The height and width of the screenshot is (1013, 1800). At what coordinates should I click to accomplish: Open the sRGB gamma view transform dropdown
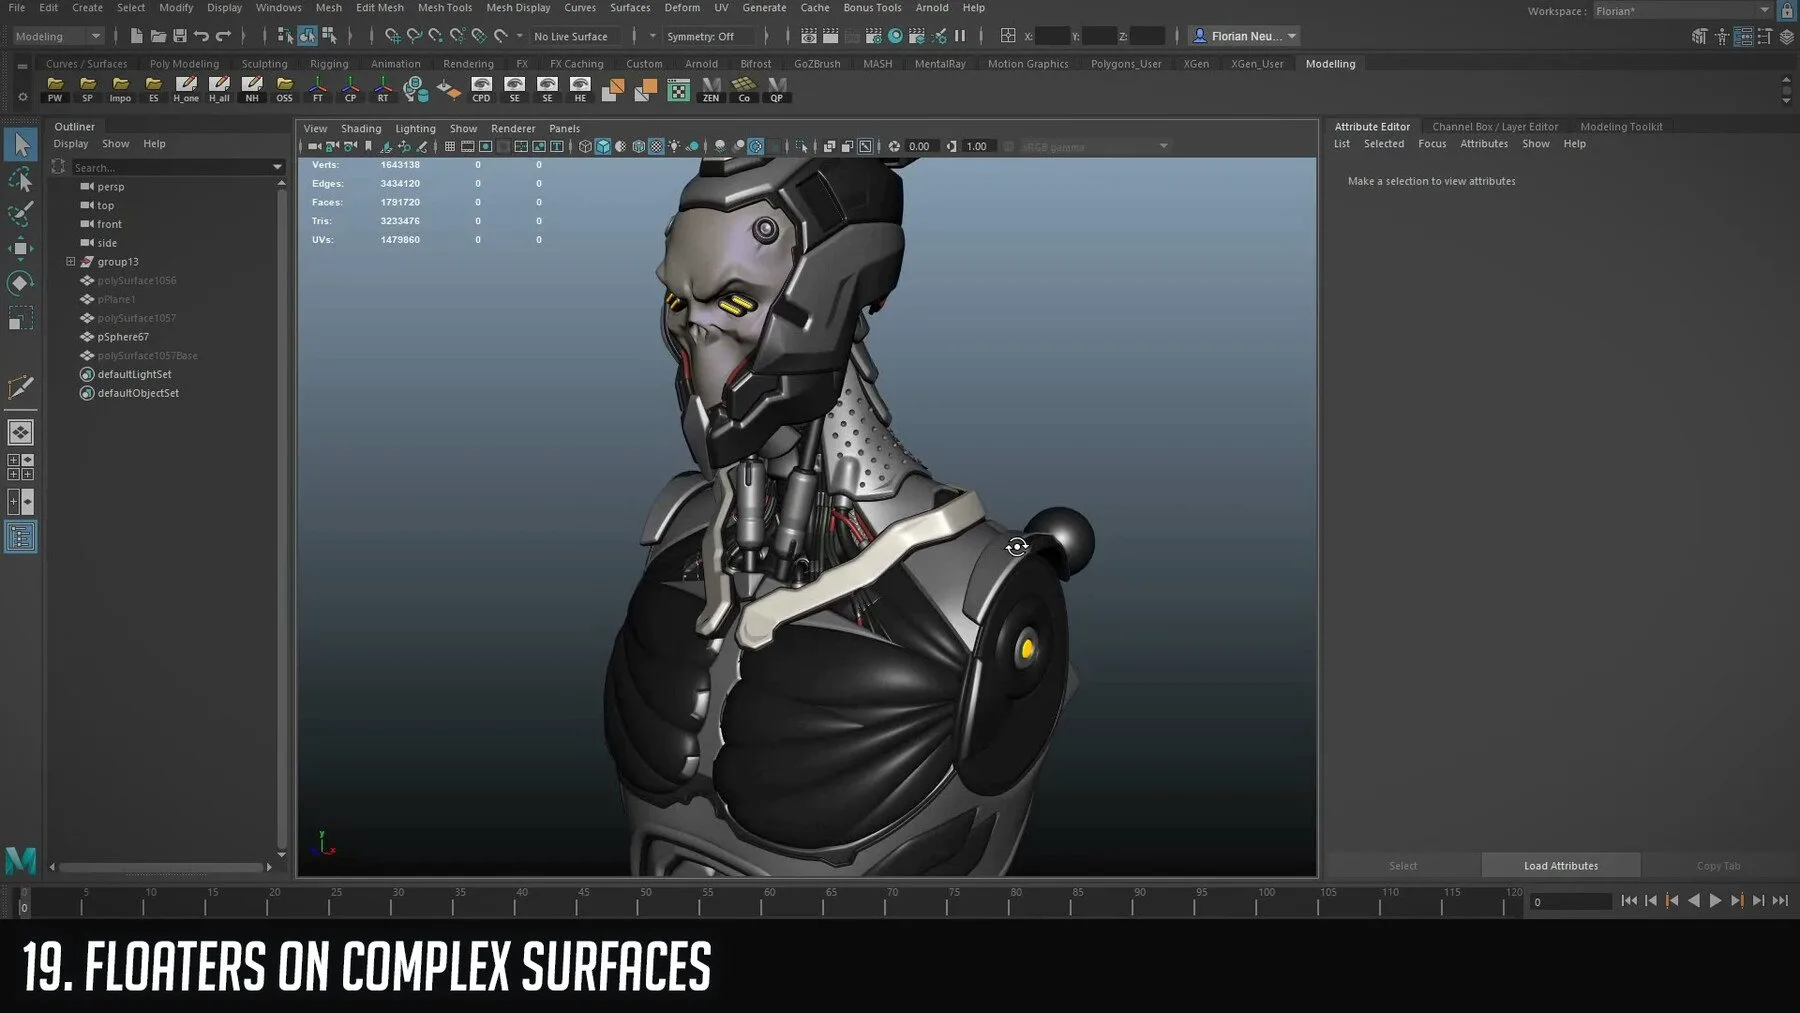[x=1095, y=147]
